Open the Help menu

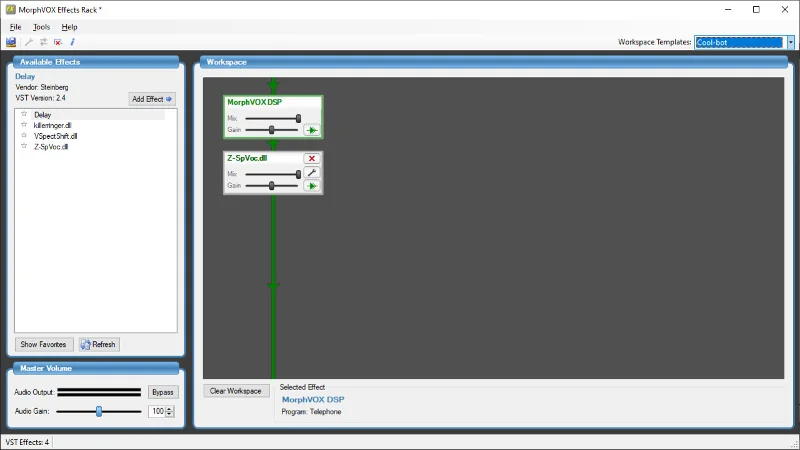click(69, 27)
